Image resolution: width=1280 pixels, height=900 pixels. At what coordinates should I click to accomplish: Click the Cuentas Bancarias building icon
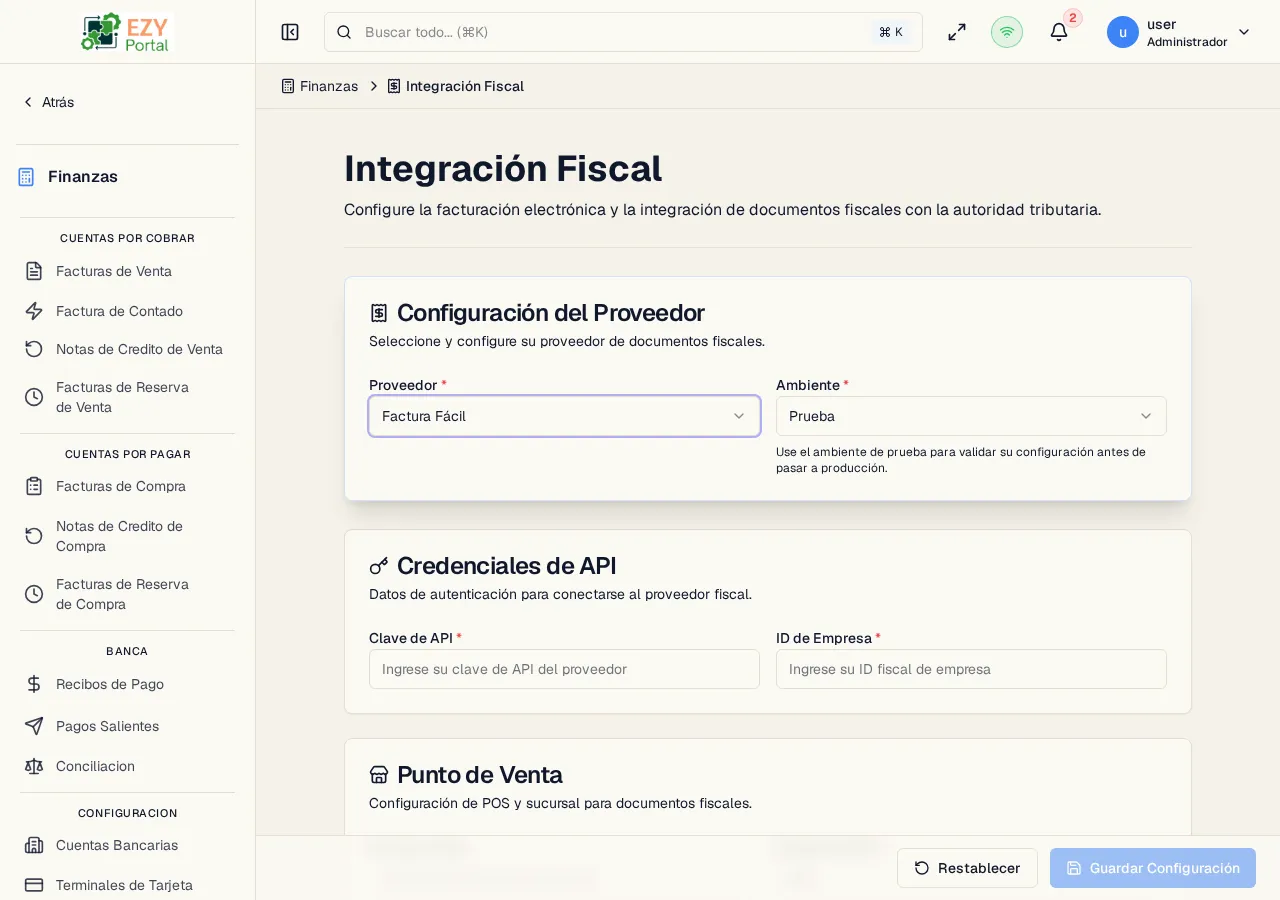tap(34, 845)
